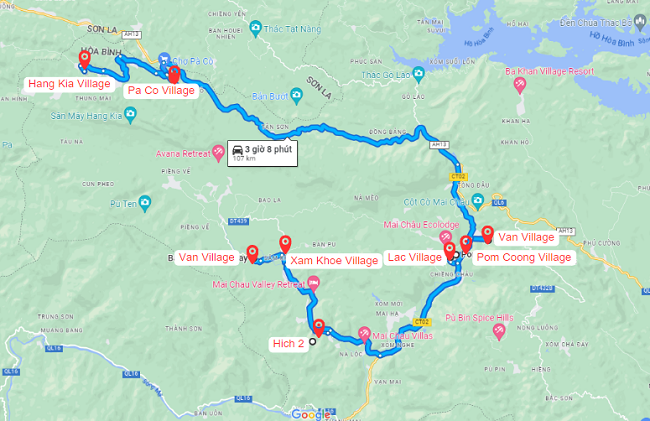Click the Mai Châu Ecolodge marker
The width and height of the screenshot is (650, 421).
click(x=446, y=237)
